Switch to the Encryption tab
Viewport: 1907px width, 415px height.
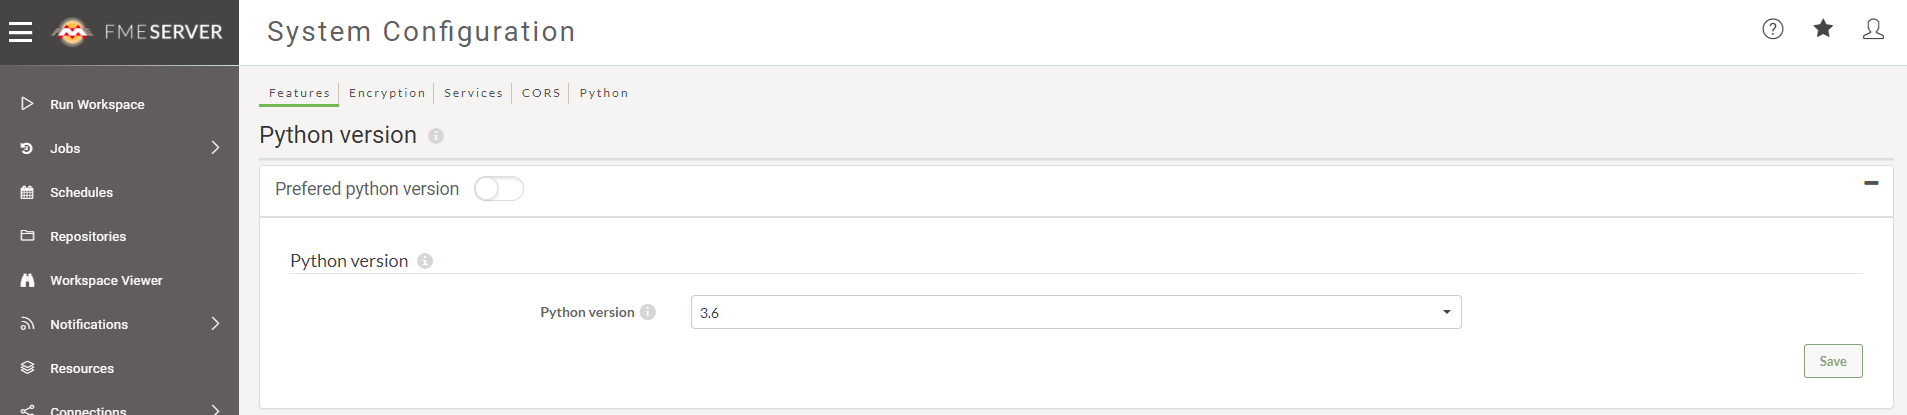387,93
